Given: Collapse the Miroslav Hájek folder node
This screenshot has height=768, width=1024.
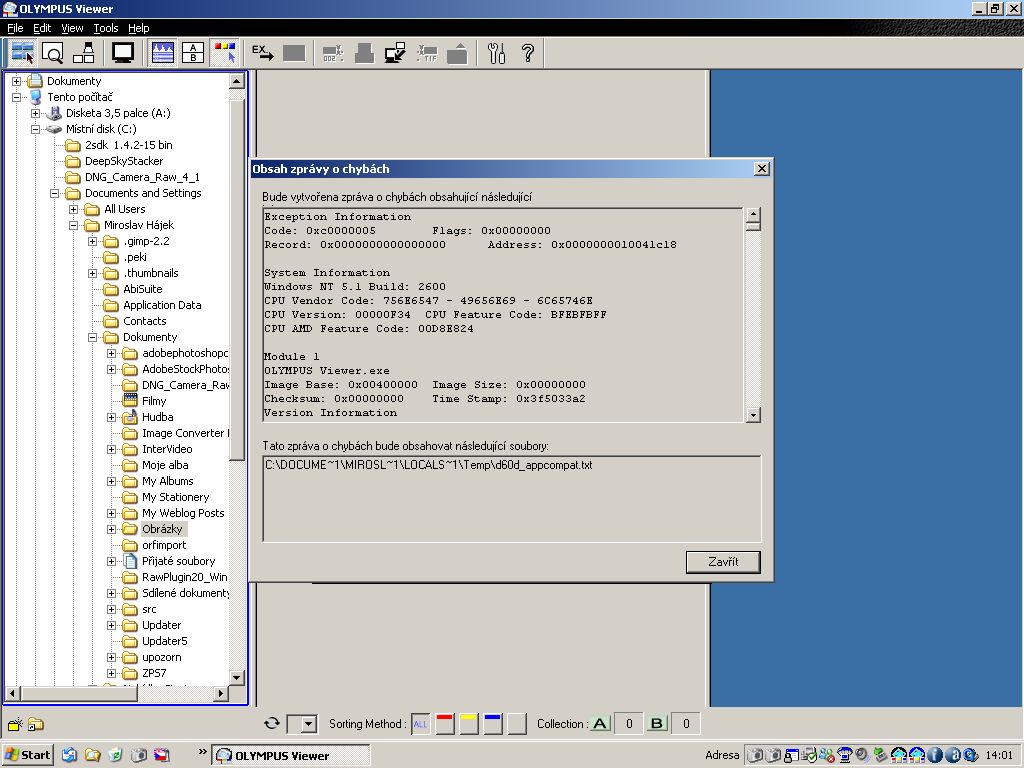Looking at the screenshot, I should (x=74, y=225).
